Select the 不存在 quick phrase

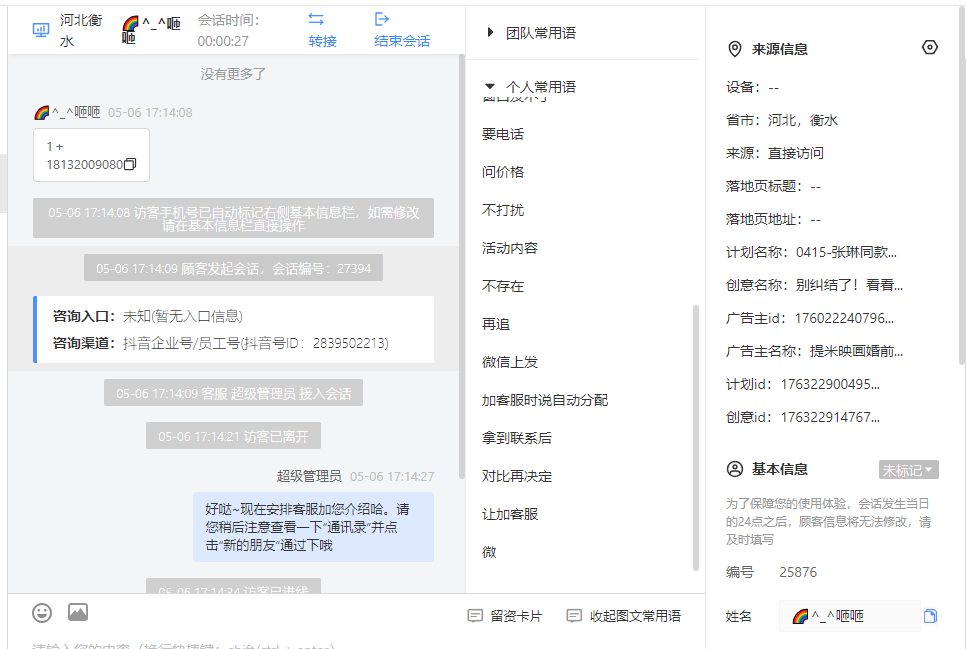point(503,286)
